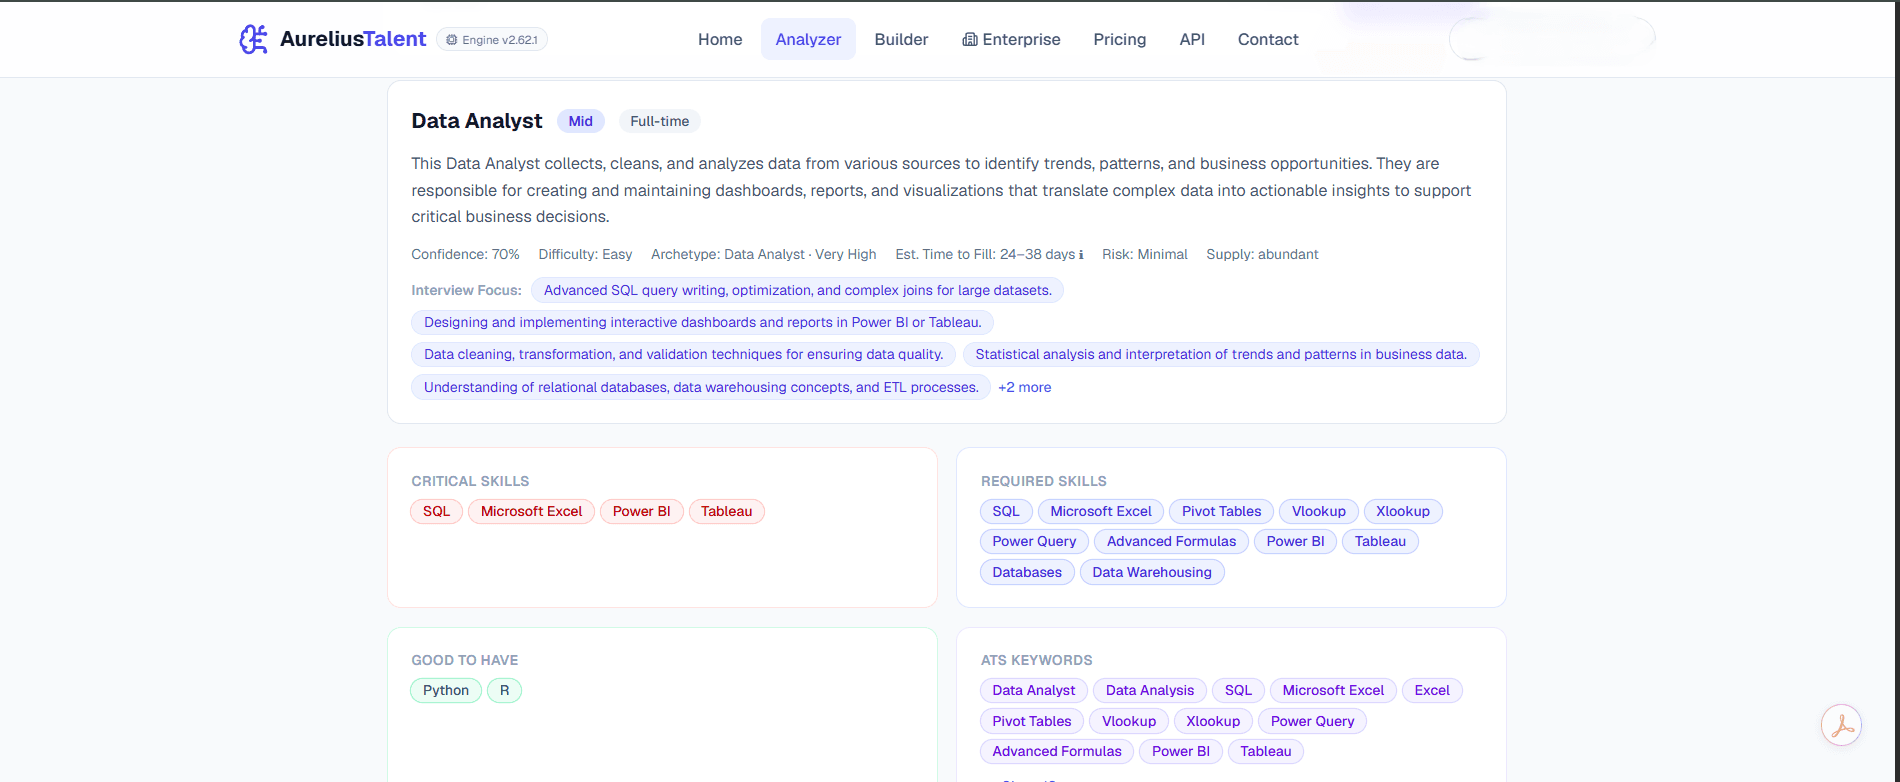Click the floating PDF export icon
The image size is (1900, 782).
(x=1841, y=726)
